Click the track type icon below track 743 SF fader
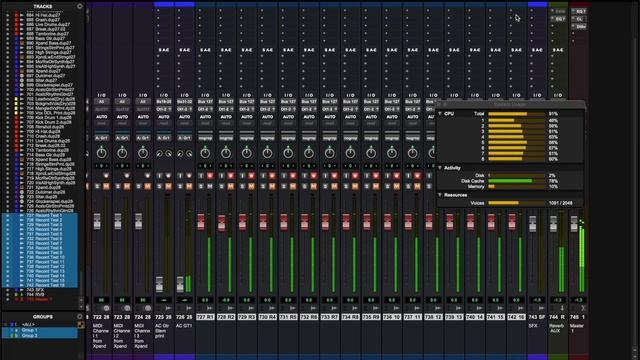The image size is (640, 360). click(542, 308)
